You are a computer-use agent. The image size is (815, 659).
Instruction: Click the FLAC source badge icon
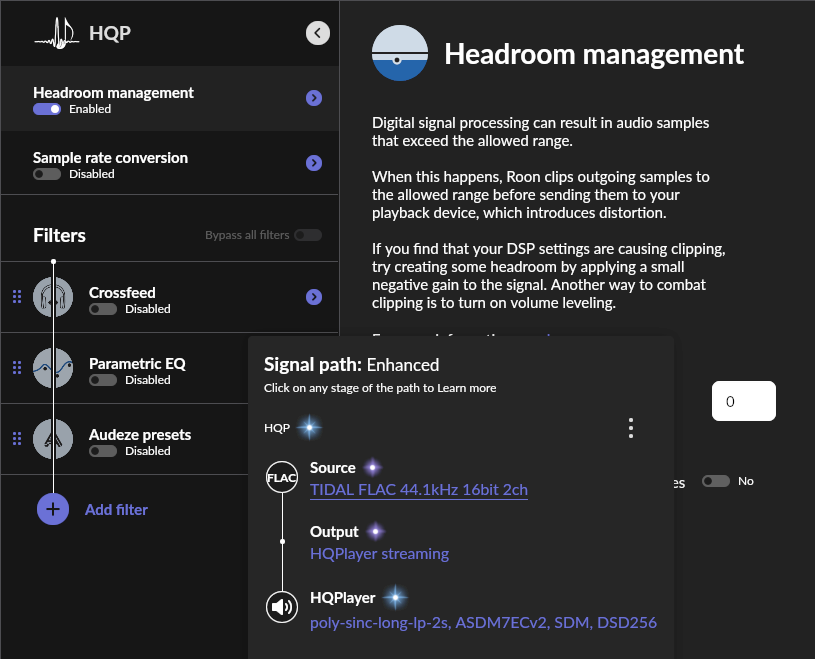(x=282, y=478)
